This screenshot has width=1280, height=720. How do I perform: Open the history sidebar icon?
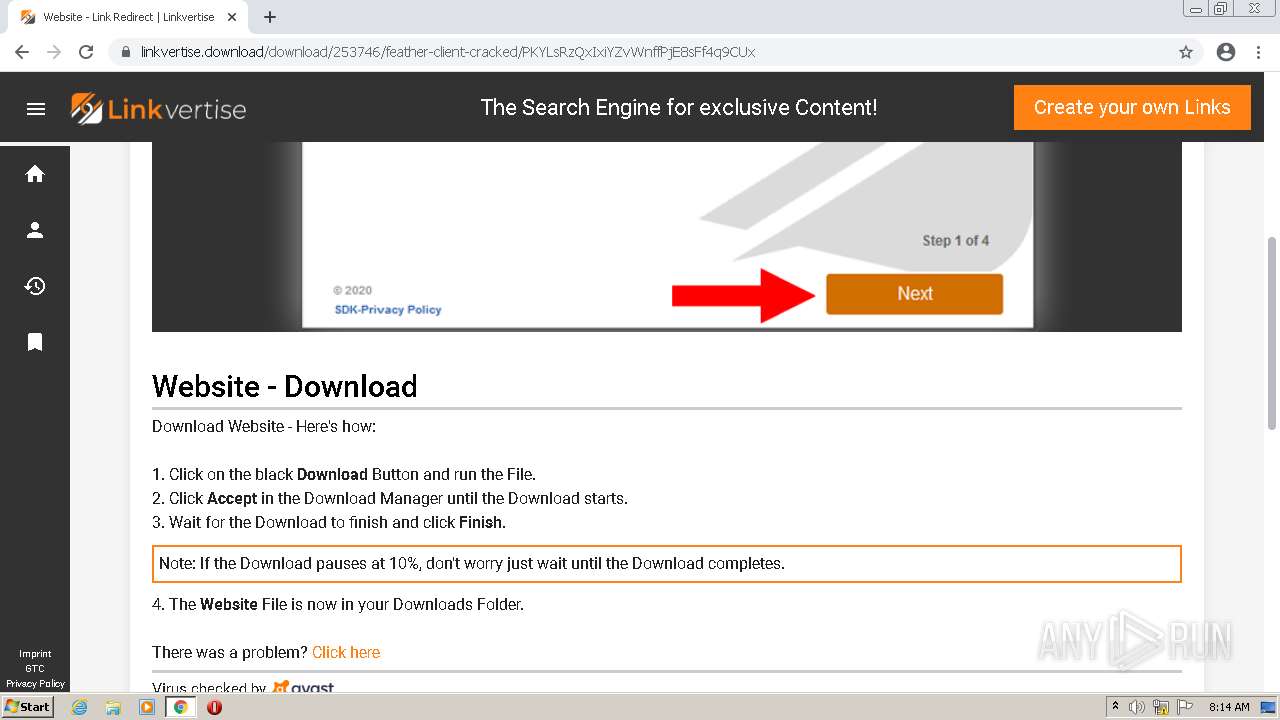[x=35, y=286]
